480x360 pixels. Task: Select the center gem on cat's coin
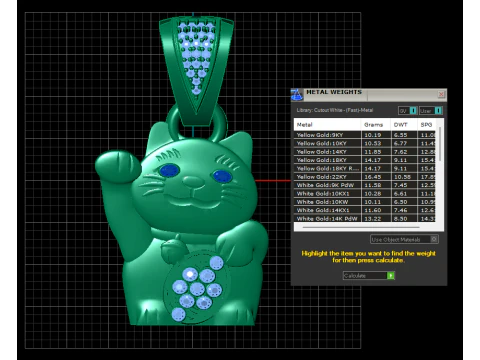[x=197, y=289]
